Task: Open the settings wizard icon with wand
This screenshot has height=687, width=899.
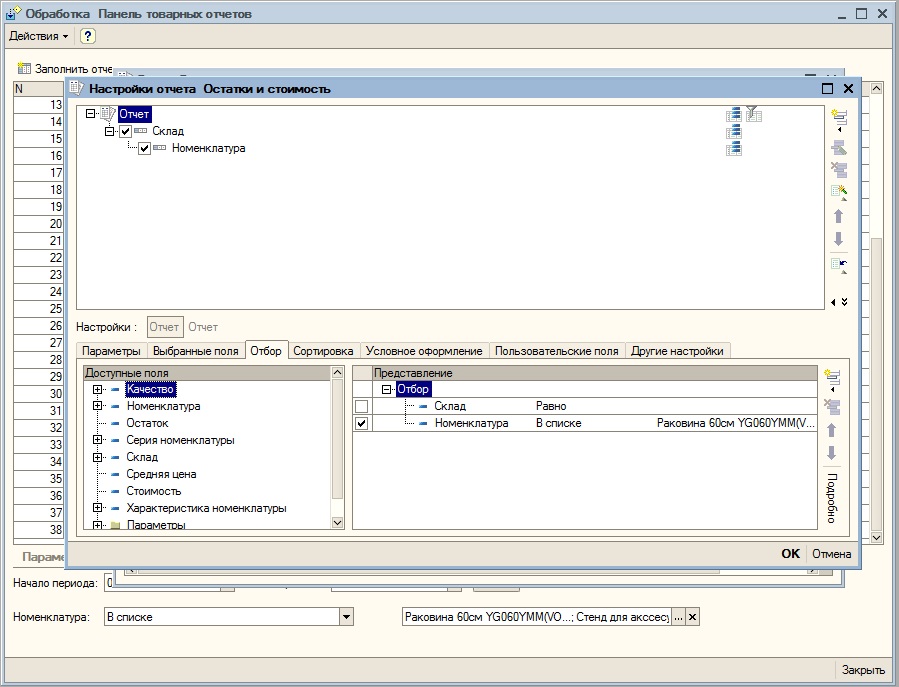Action: [x=838, y=191]
